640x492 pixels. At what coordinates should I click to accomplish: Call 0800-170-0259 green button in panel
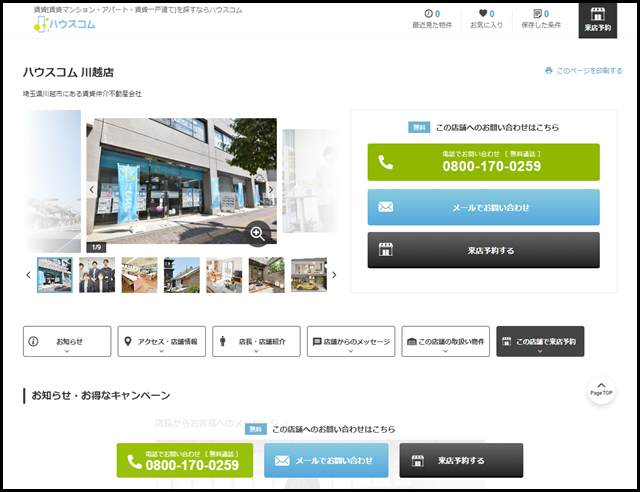pos(484,162)
